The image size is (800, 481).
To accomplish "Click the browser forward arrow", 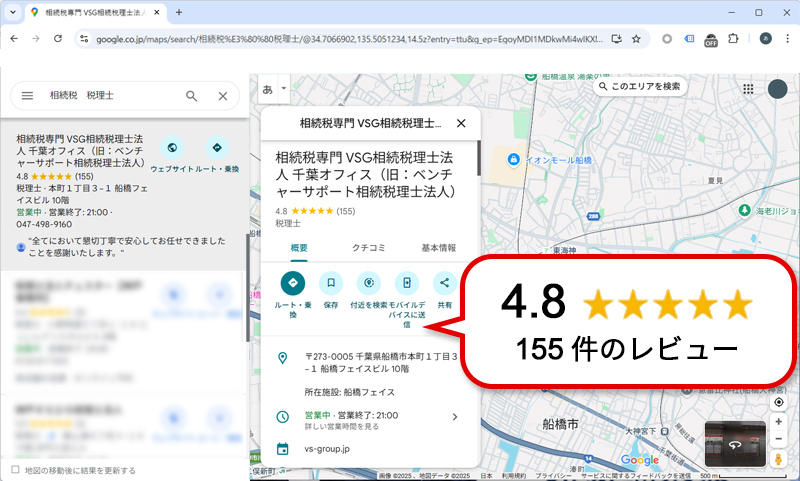I will [36, 39].
